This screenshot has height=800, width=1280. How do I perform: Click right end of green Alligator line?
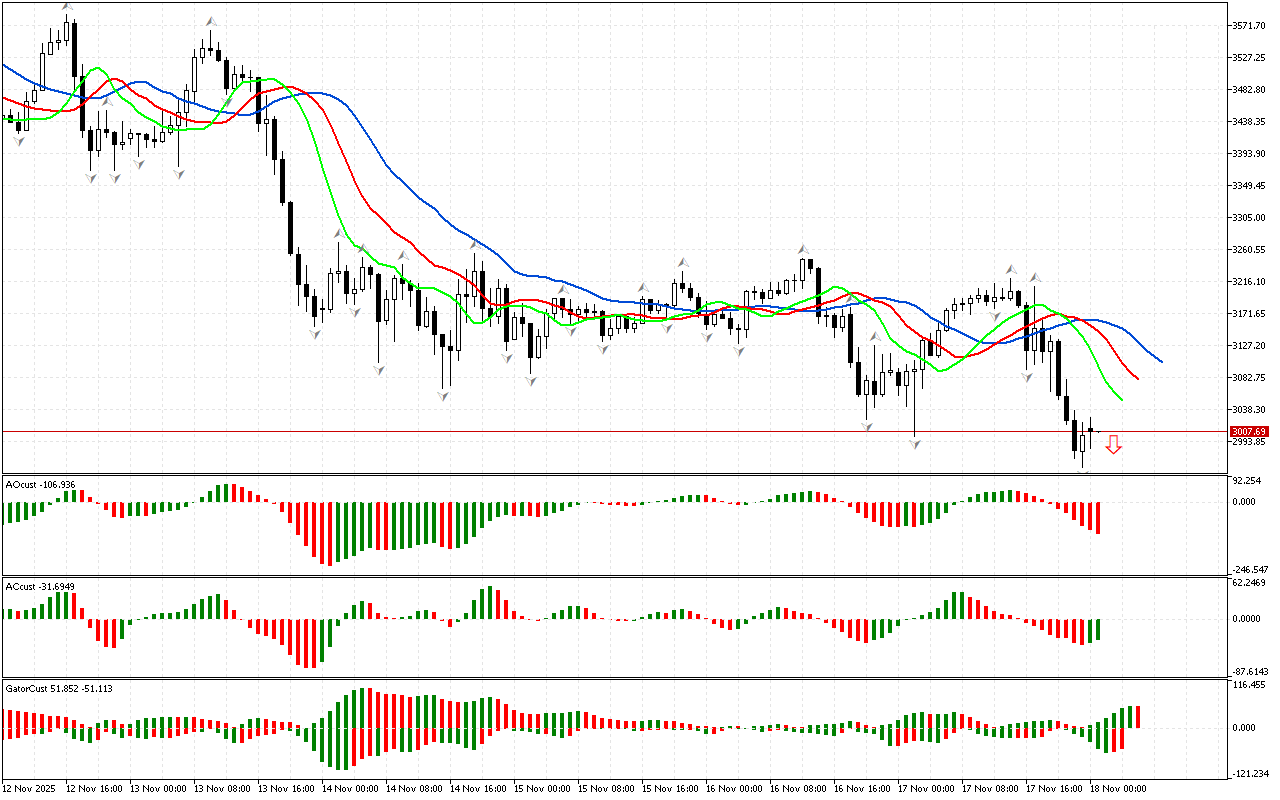[x=1122, y=400]
